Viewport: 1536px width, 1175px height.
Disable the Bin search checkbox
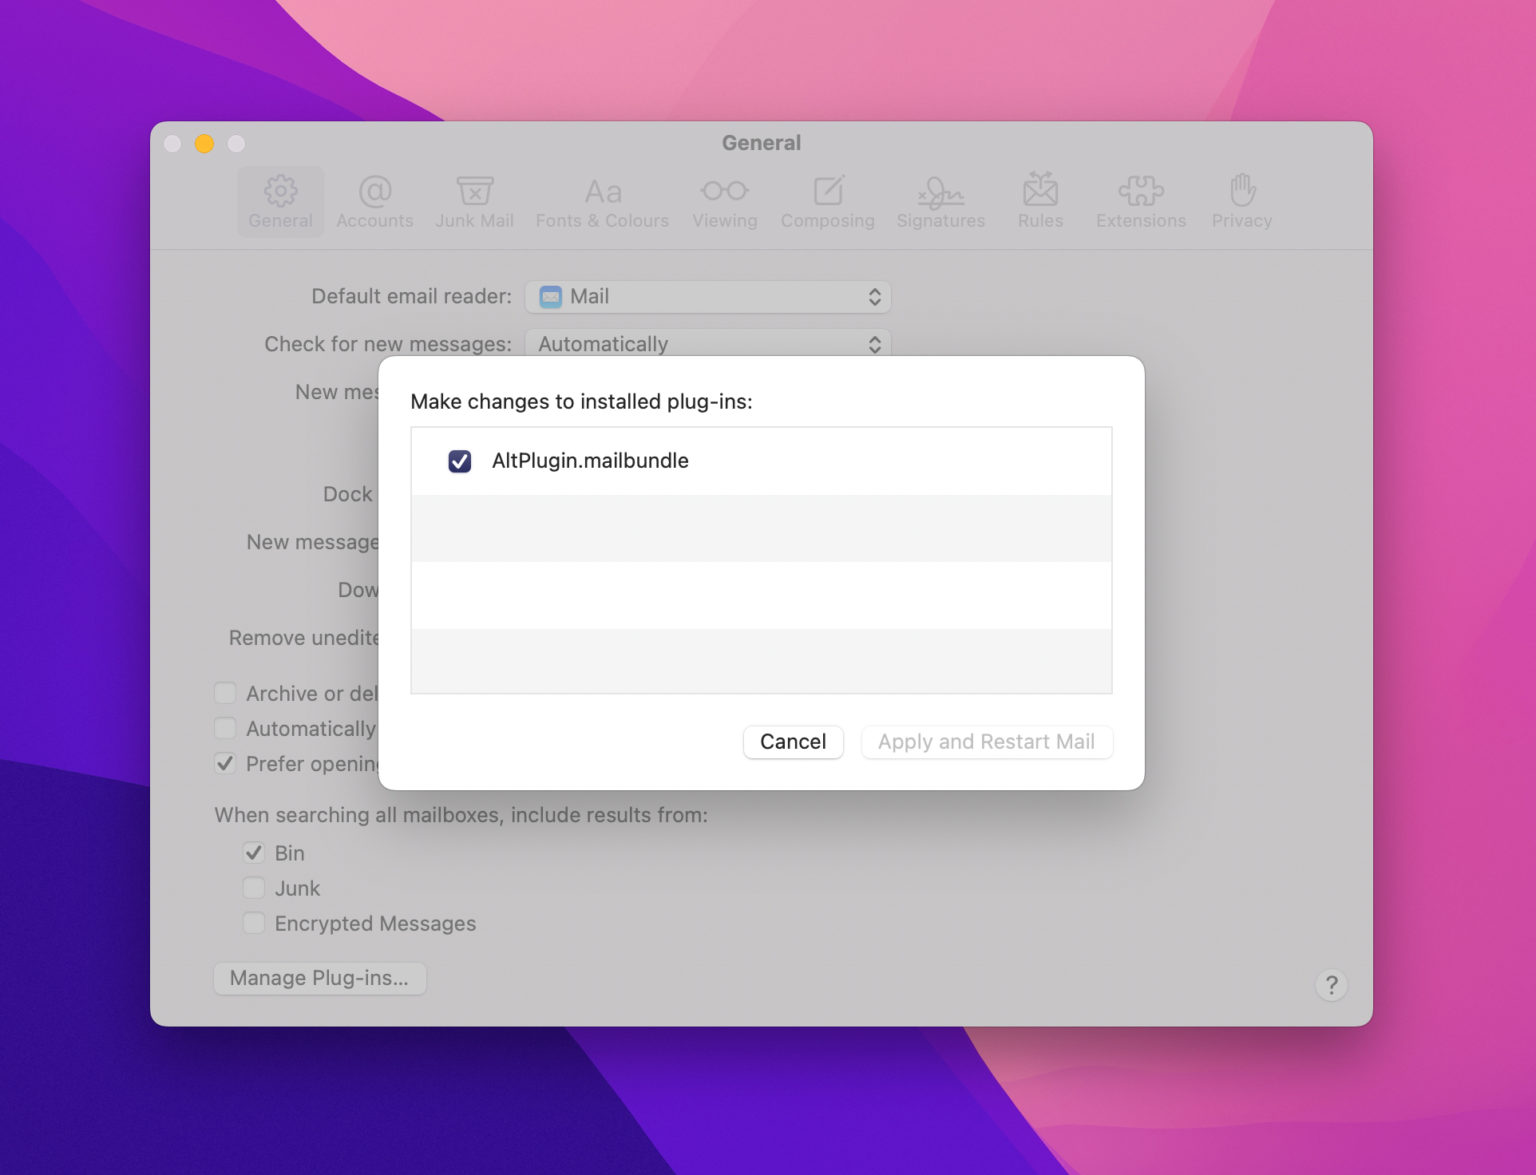[x=253, y=852]
